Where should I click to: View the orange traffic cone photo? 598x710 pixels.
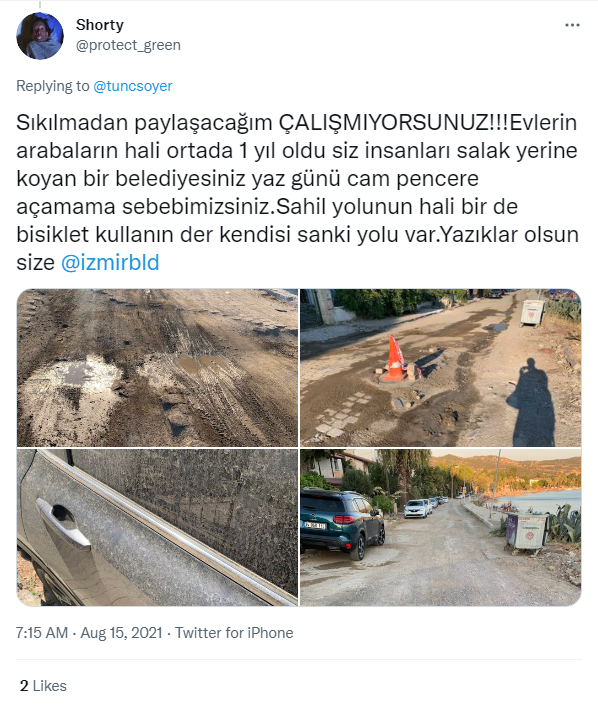pos(440,368)
